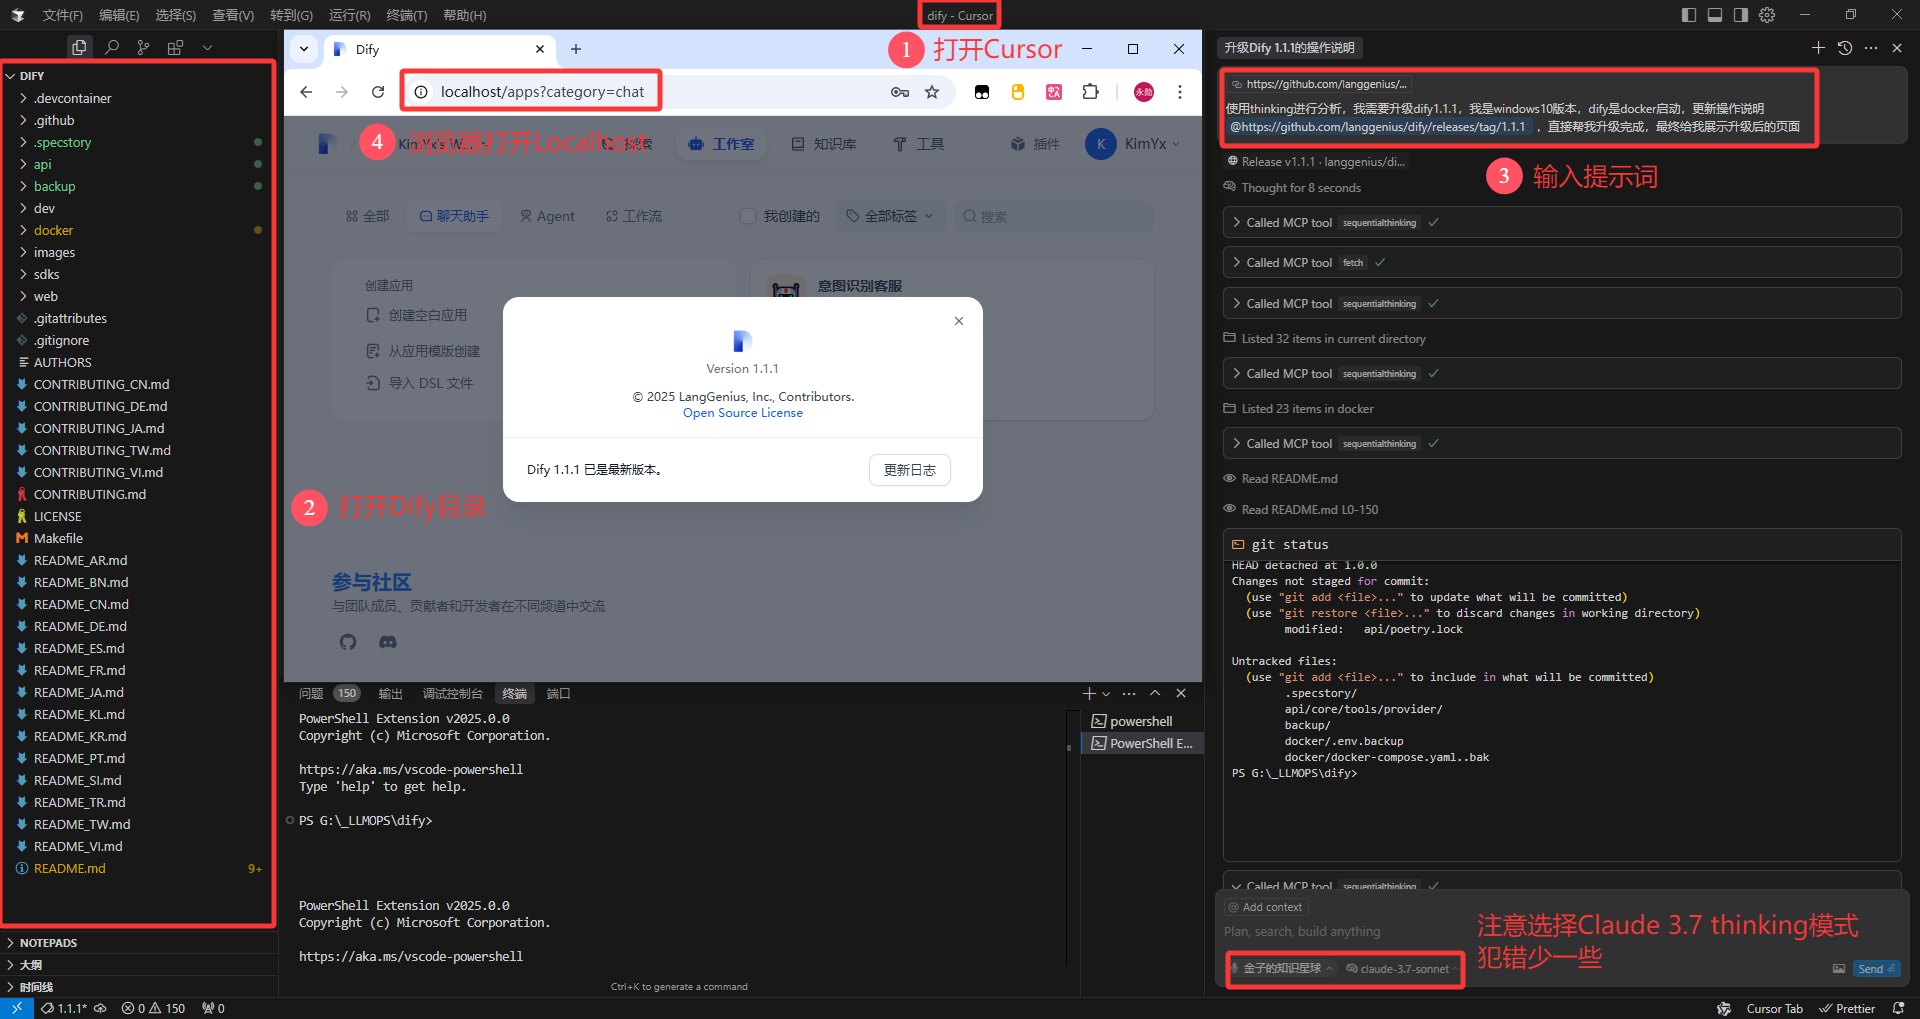
Task: Open chat history in AI panel
Action: click(1845, 48)
